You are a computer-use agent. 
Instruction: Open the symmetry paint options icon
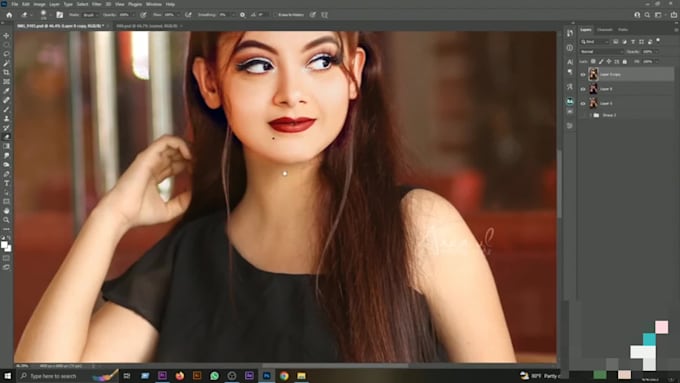(x=324, y=15)
